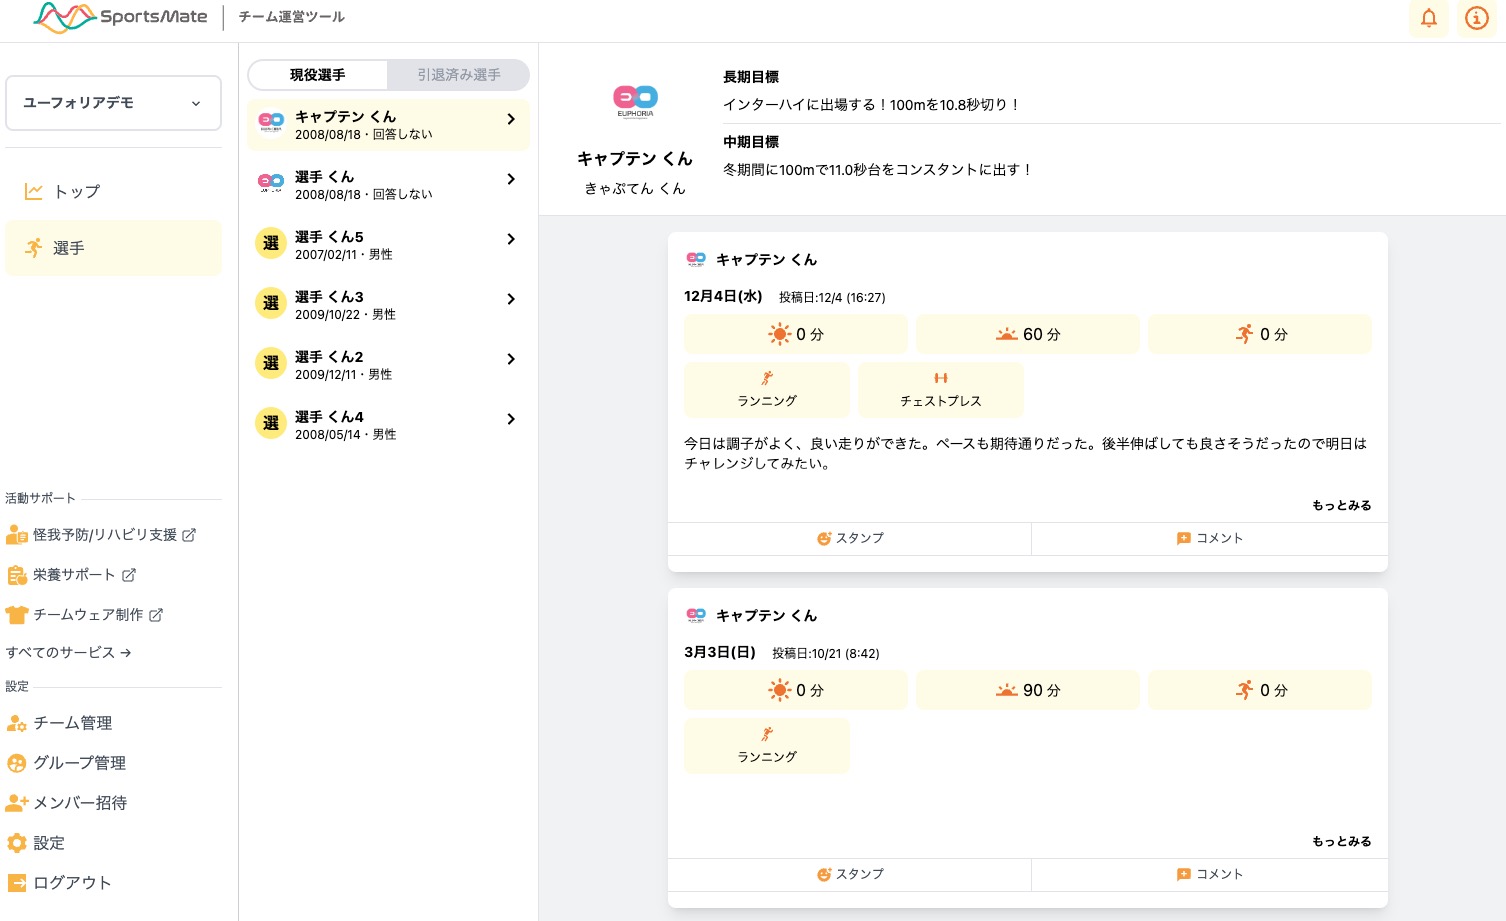
Task: Click the injury prevention icon
Action: tap(17, 535)
